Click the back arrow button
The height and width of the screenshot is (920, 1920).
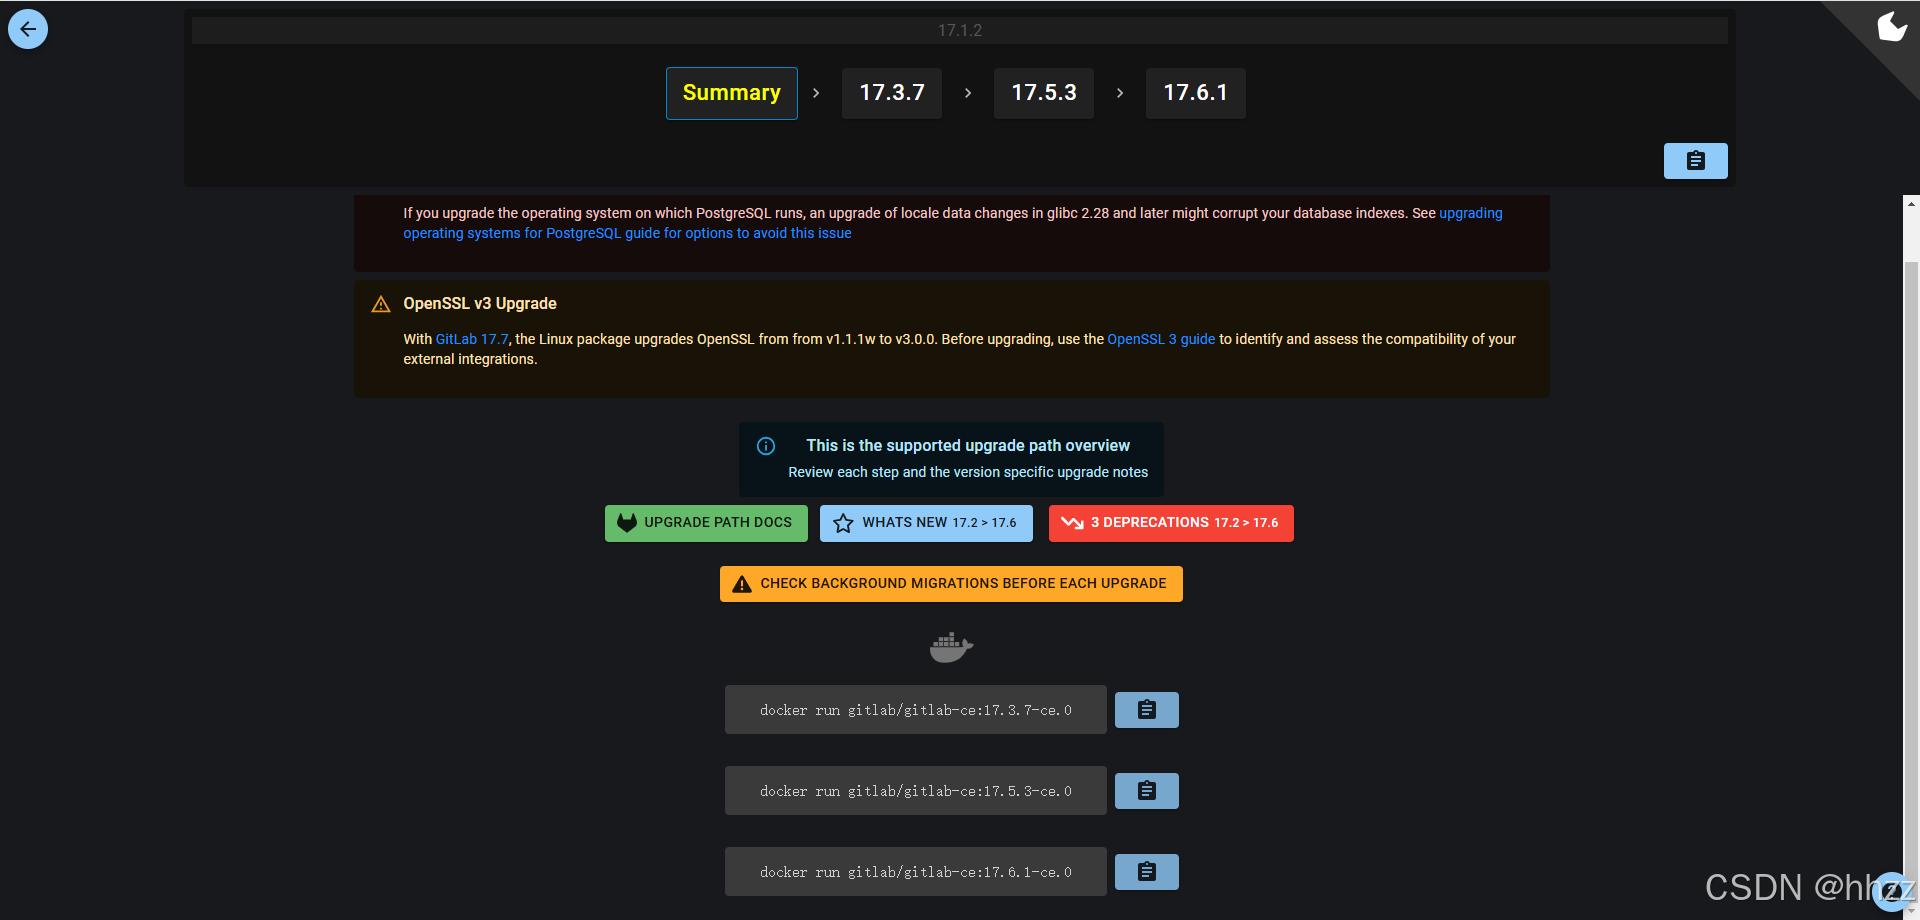tap(28, 29)
